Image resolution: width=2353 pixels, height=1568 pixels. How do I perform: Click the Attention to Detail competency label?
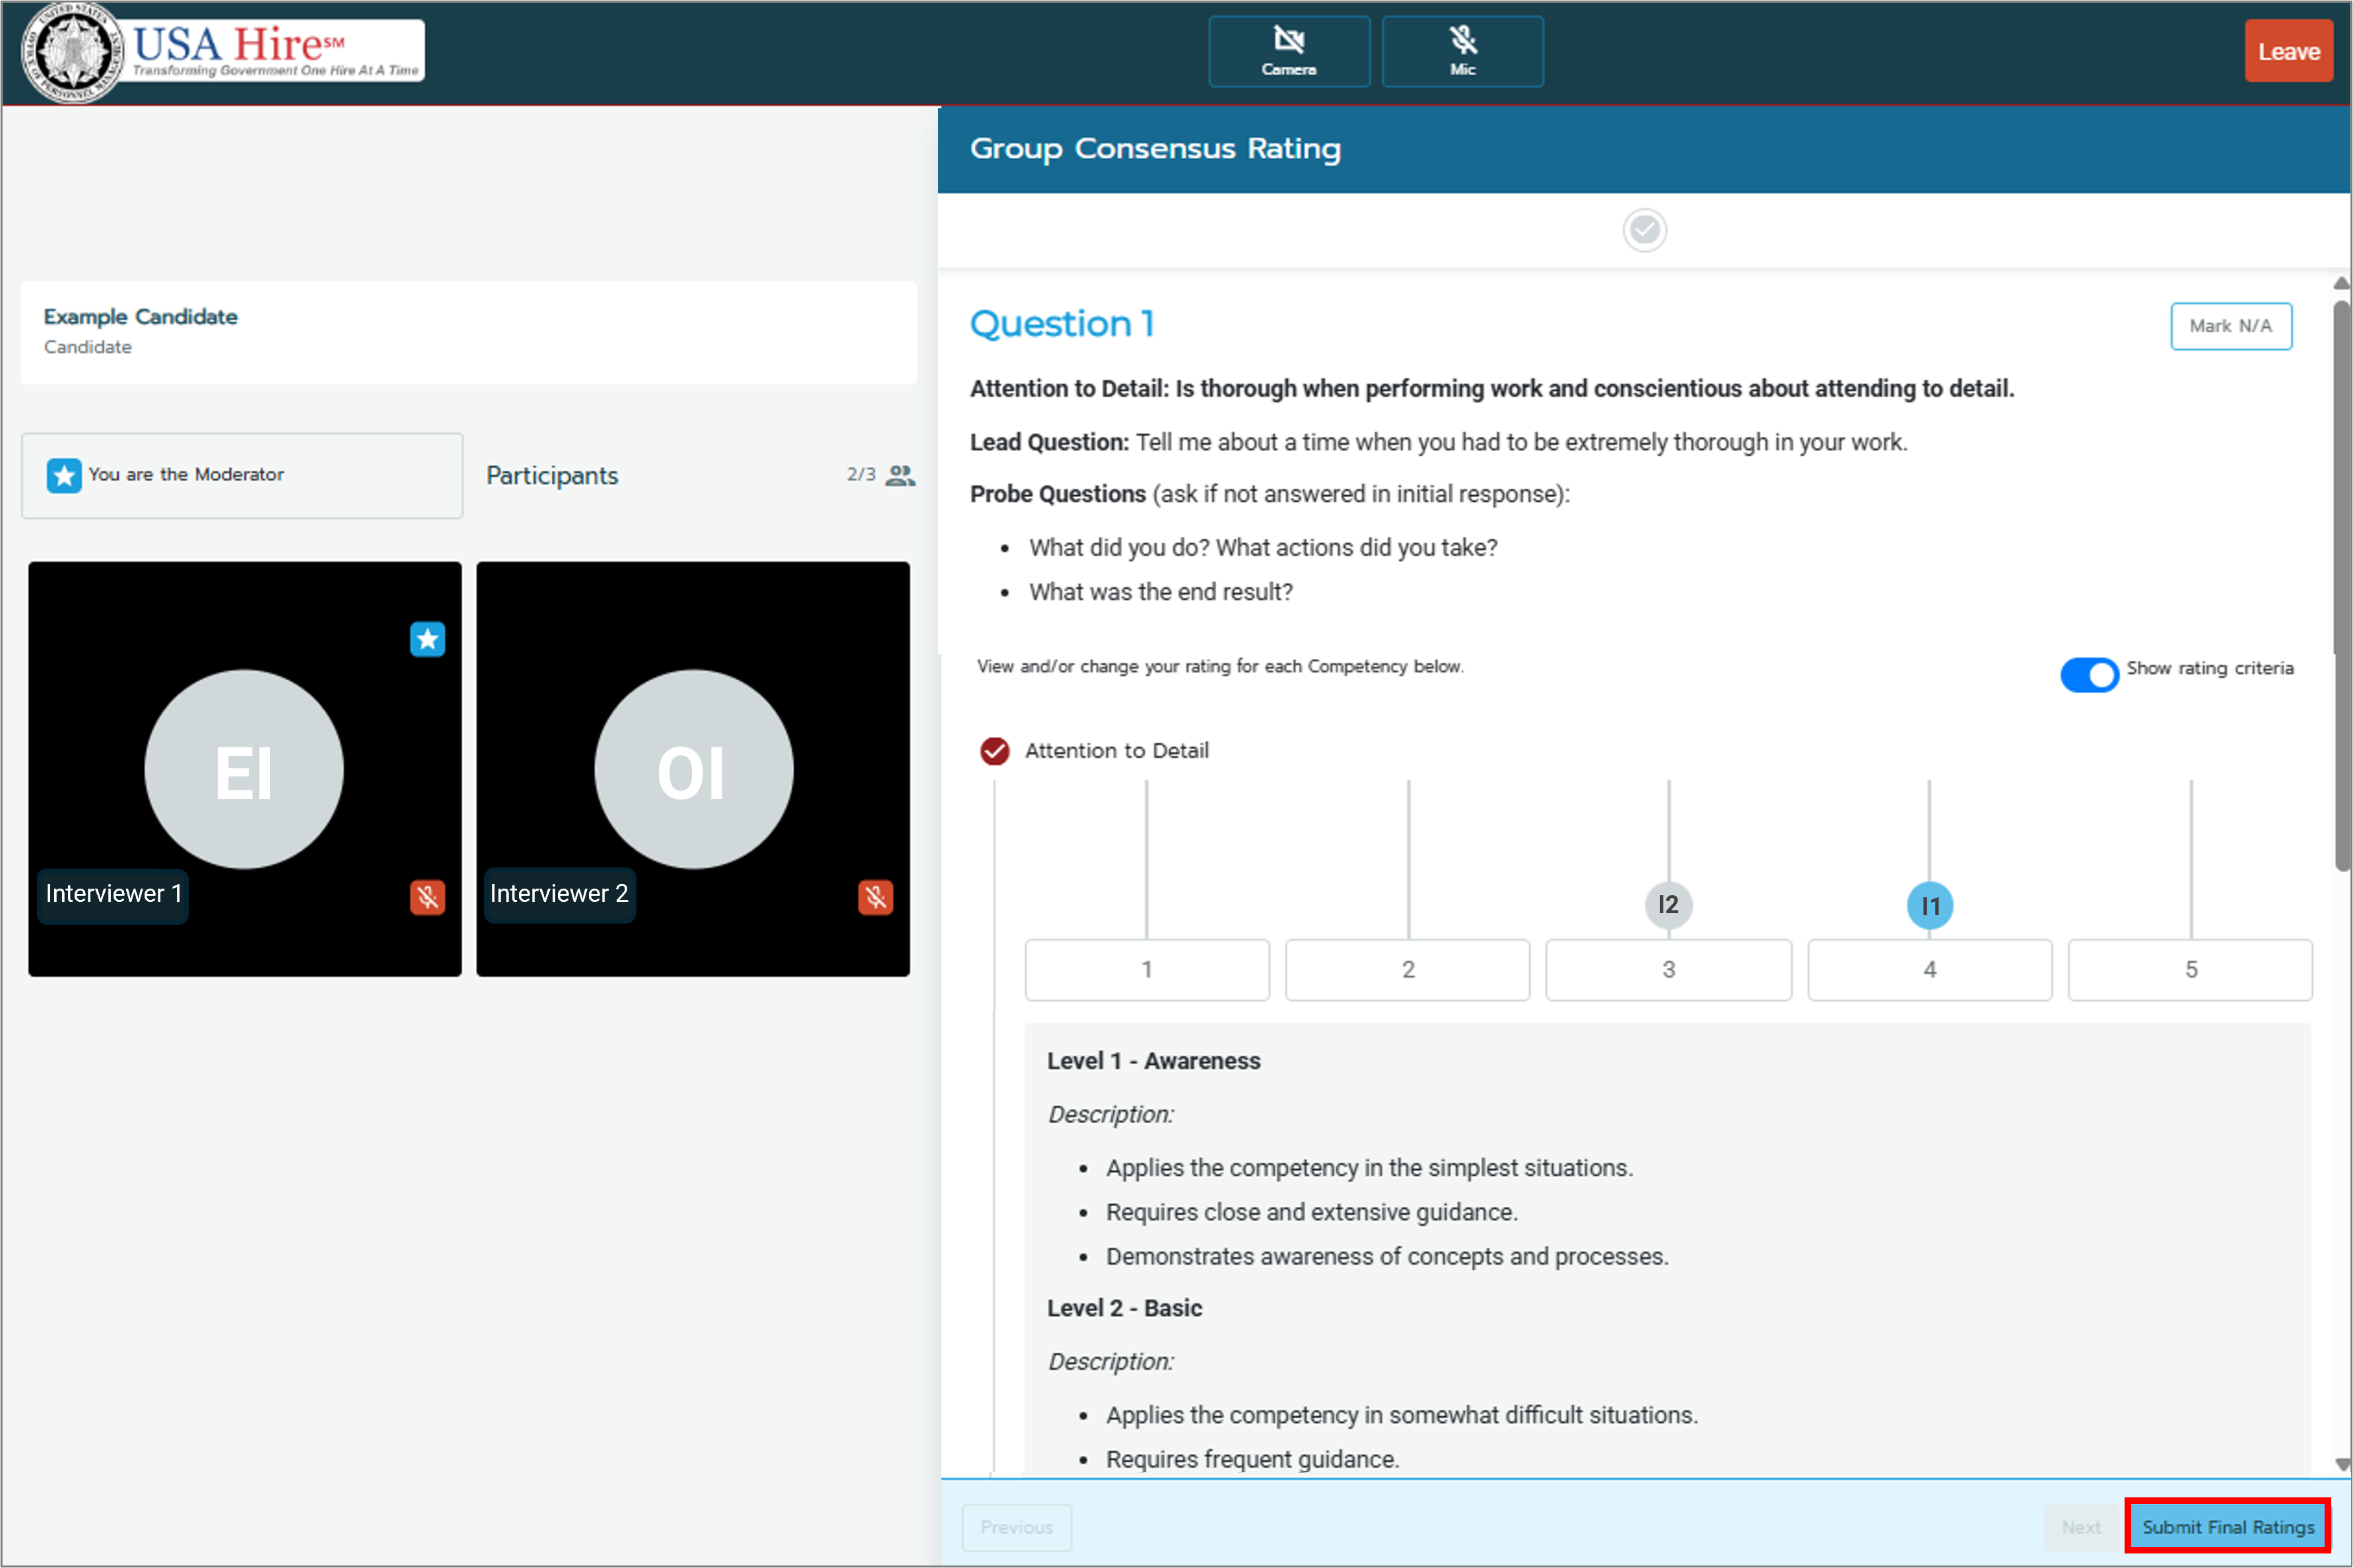[x=1117, y=750]
